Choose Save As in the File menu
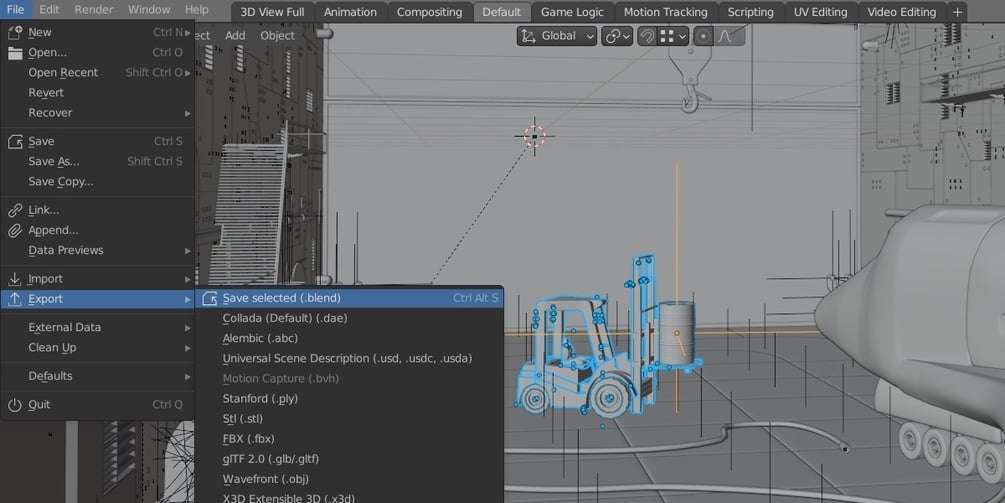The height and width of the screenshot is (503, 1005). (97, 161)
